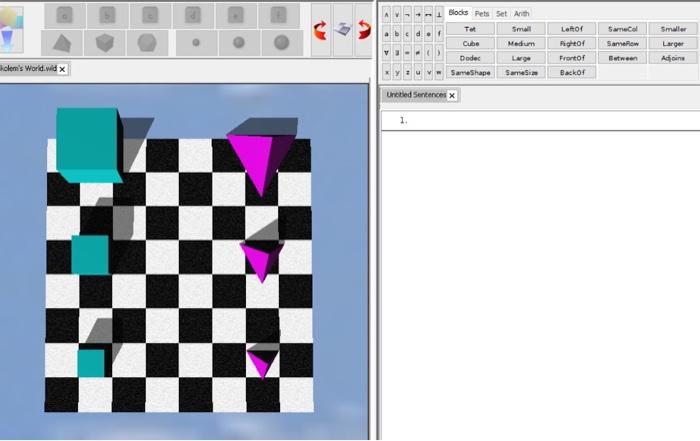This screenshot has width=700, height=441.
Task: Insert the Cube predicate
Action: point(471,44)
